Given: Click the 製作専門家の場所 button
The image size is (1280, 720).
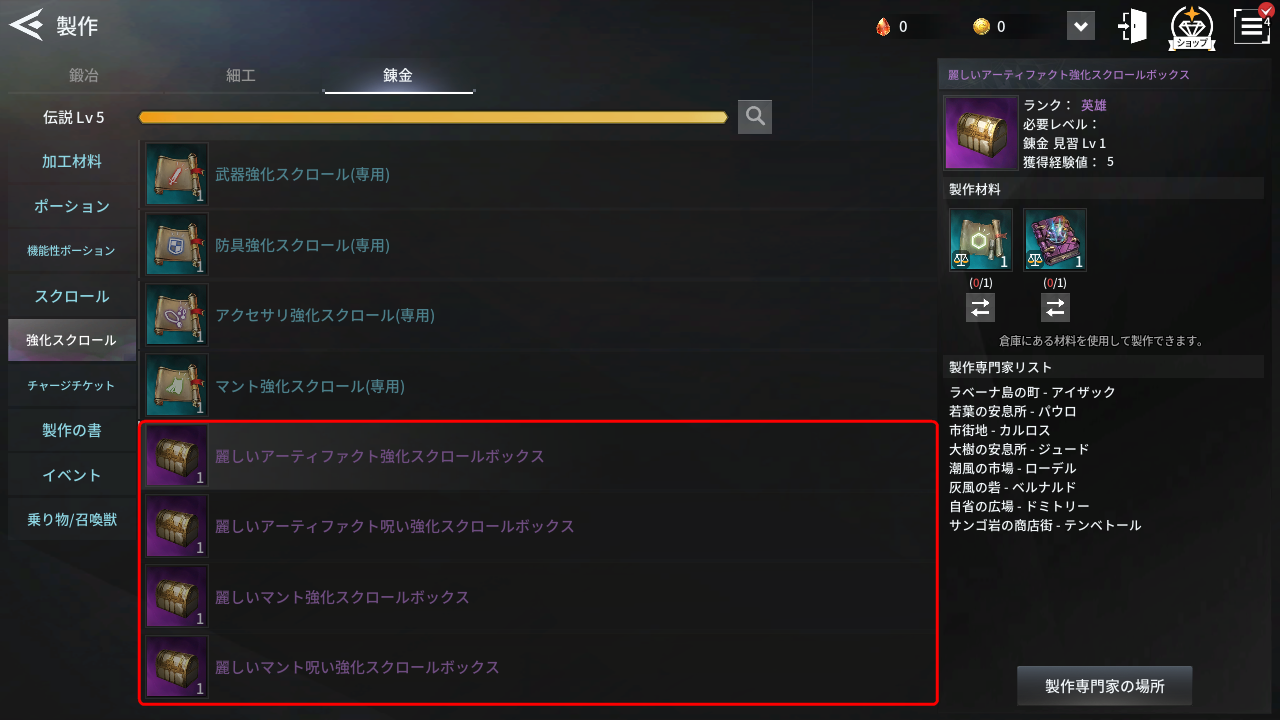Looking at the screenshot, I should (1105, 687).
